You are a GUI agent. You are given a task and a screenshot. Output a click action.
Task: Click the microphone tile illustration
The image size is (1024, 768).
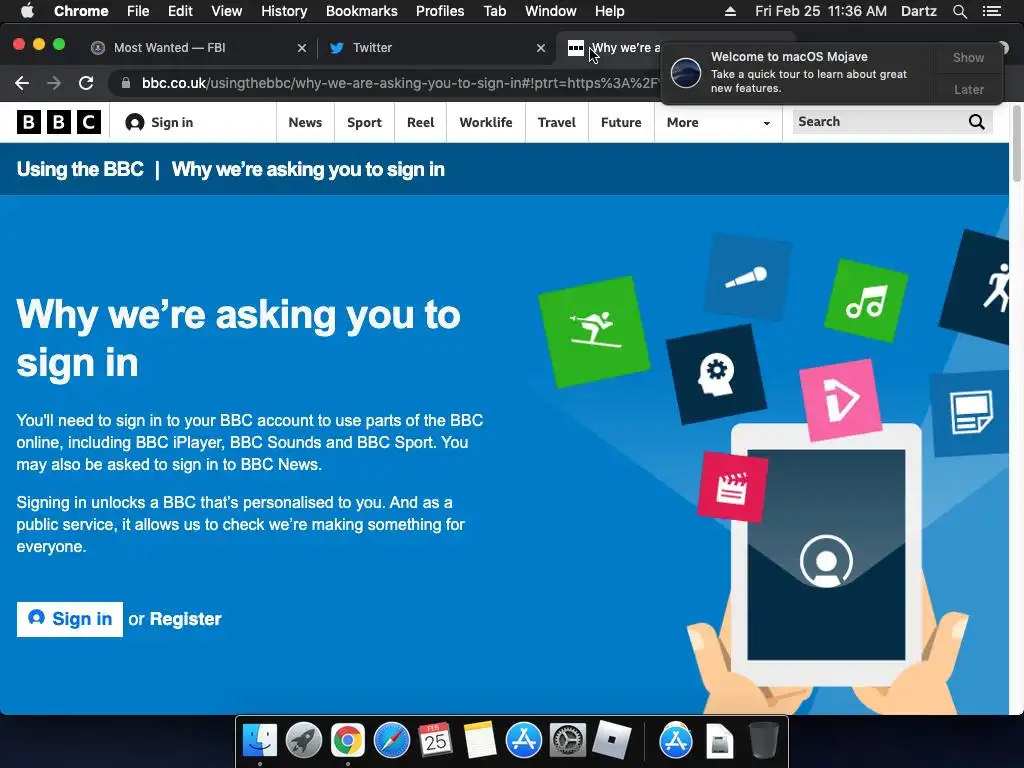click(x=747, y=277)
